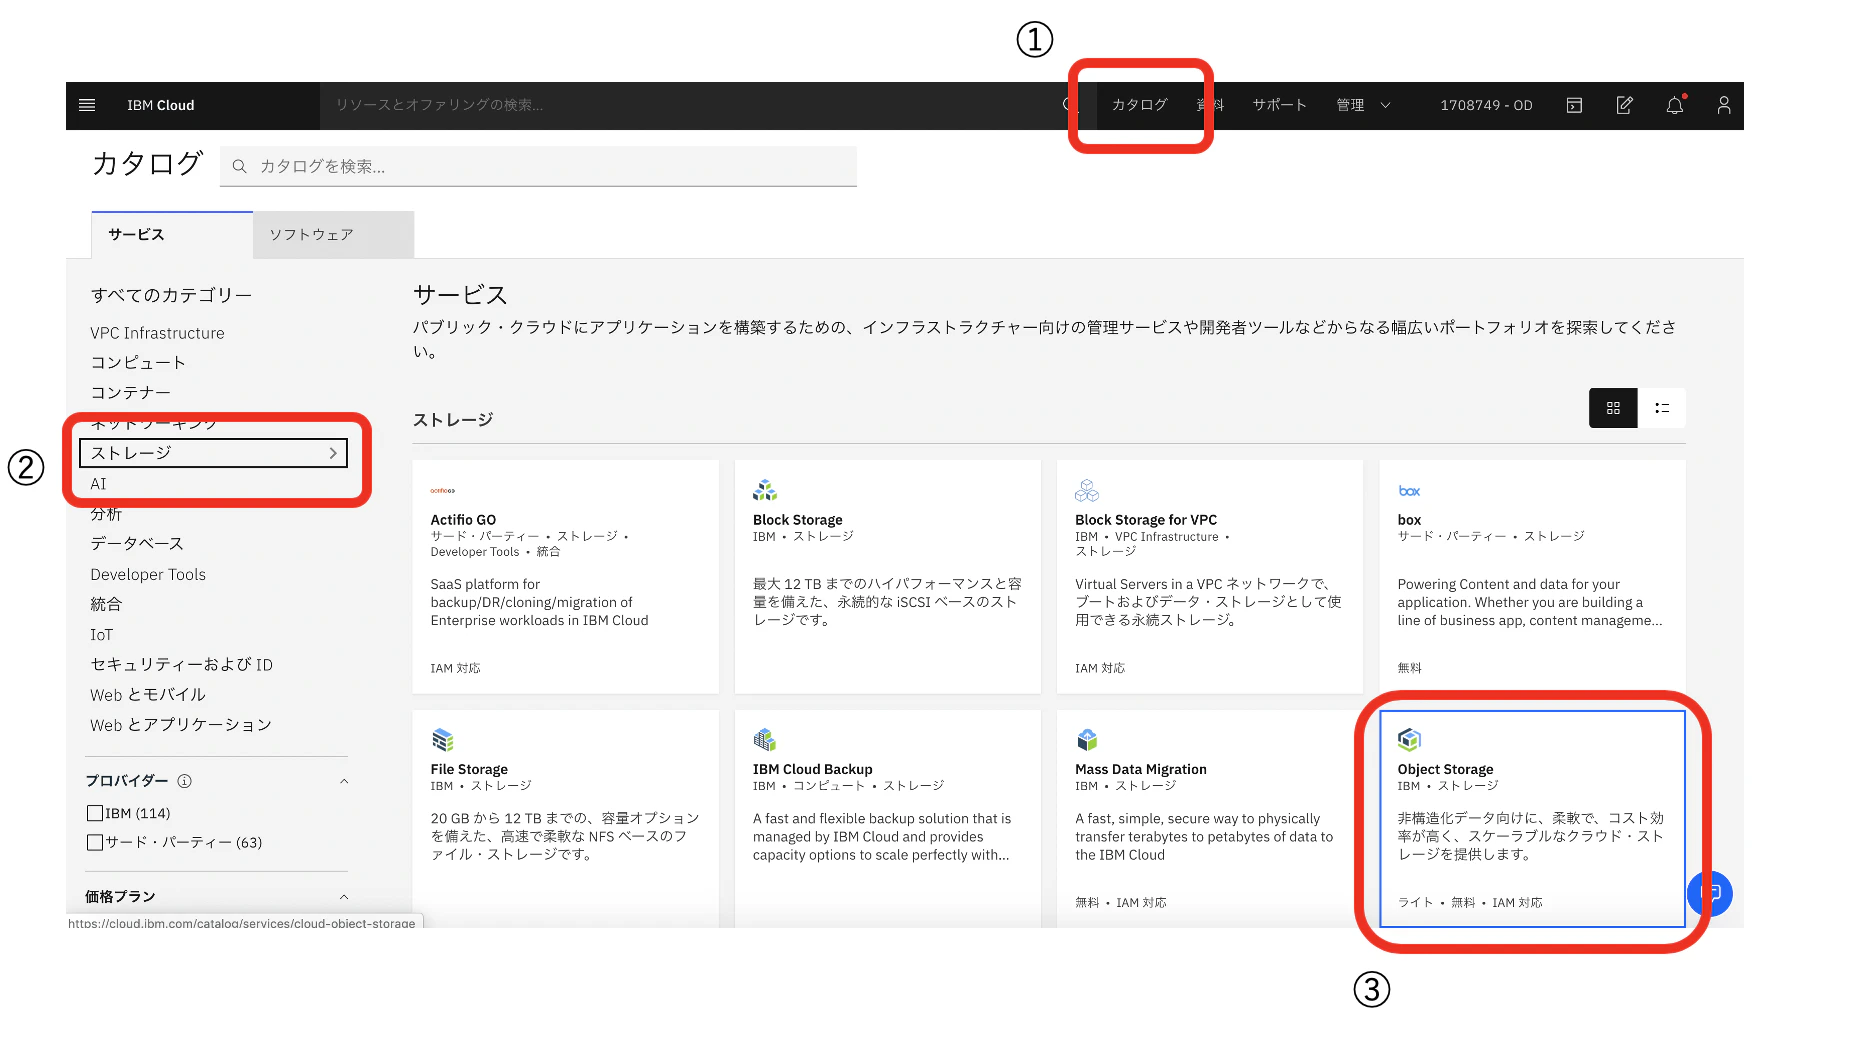The image size is (1850, 1042).
Task: Switch to the ソフトウェア tab
Action: tap(334, 235)
